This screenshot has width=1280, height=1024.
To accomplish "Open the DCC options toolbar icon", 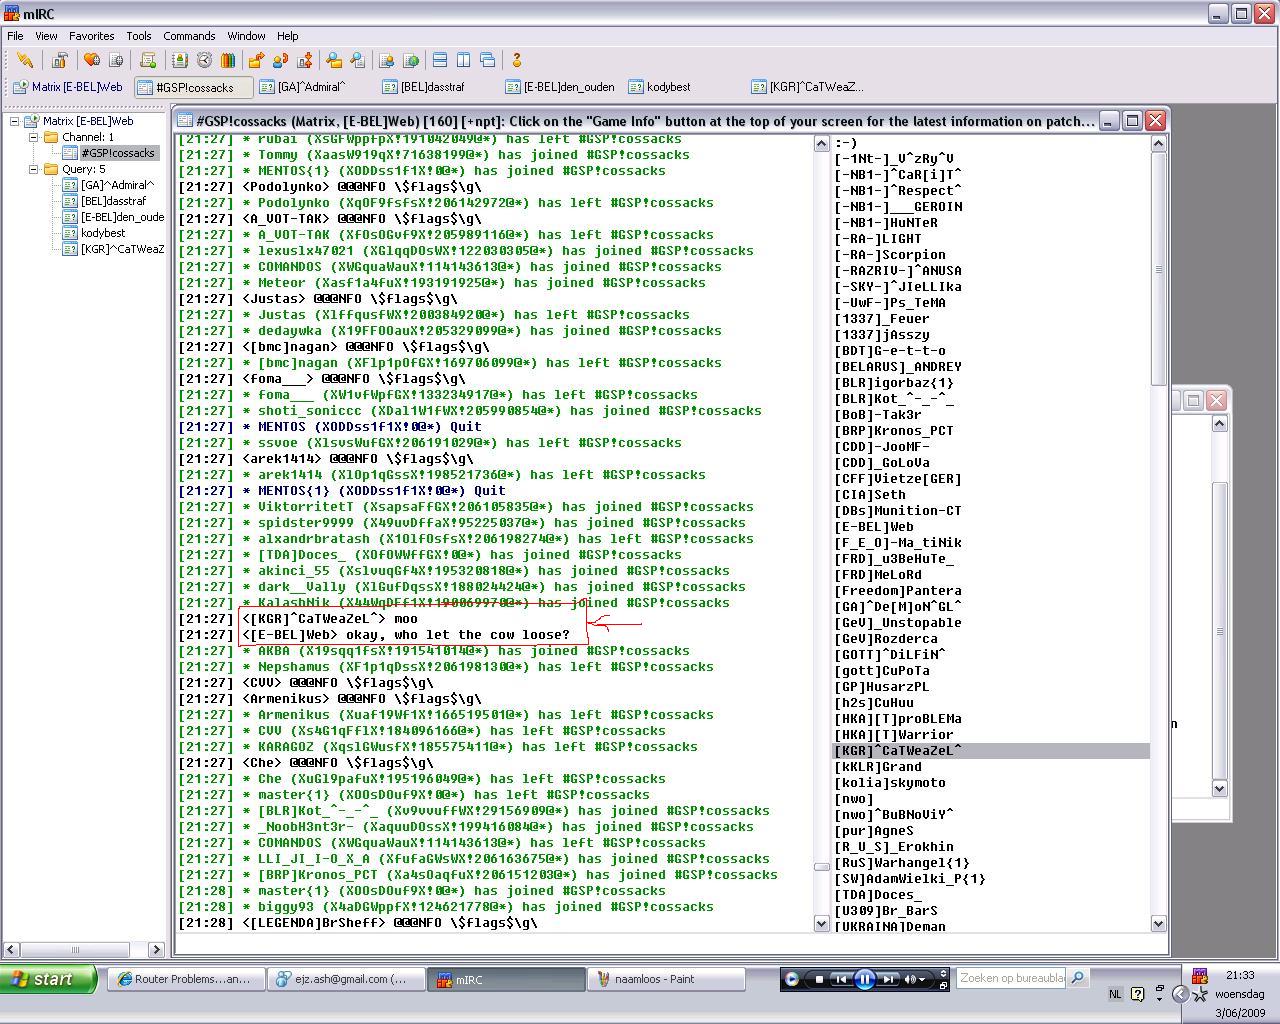I will tap(305, 61).
